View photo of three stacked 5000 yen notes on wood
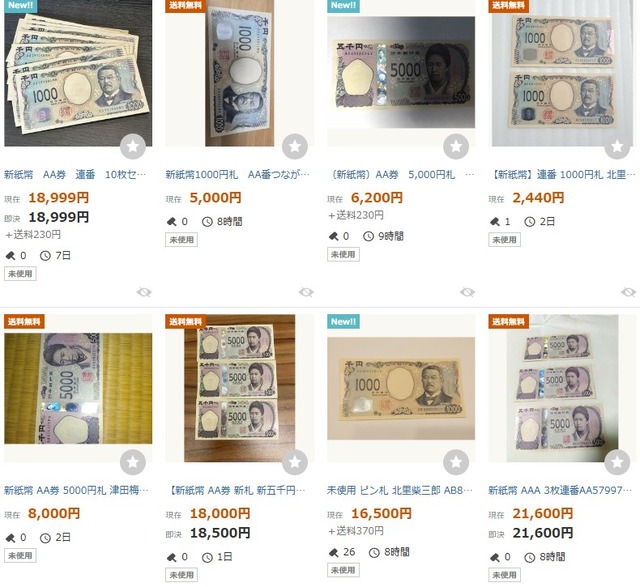 tap(240, 388)
